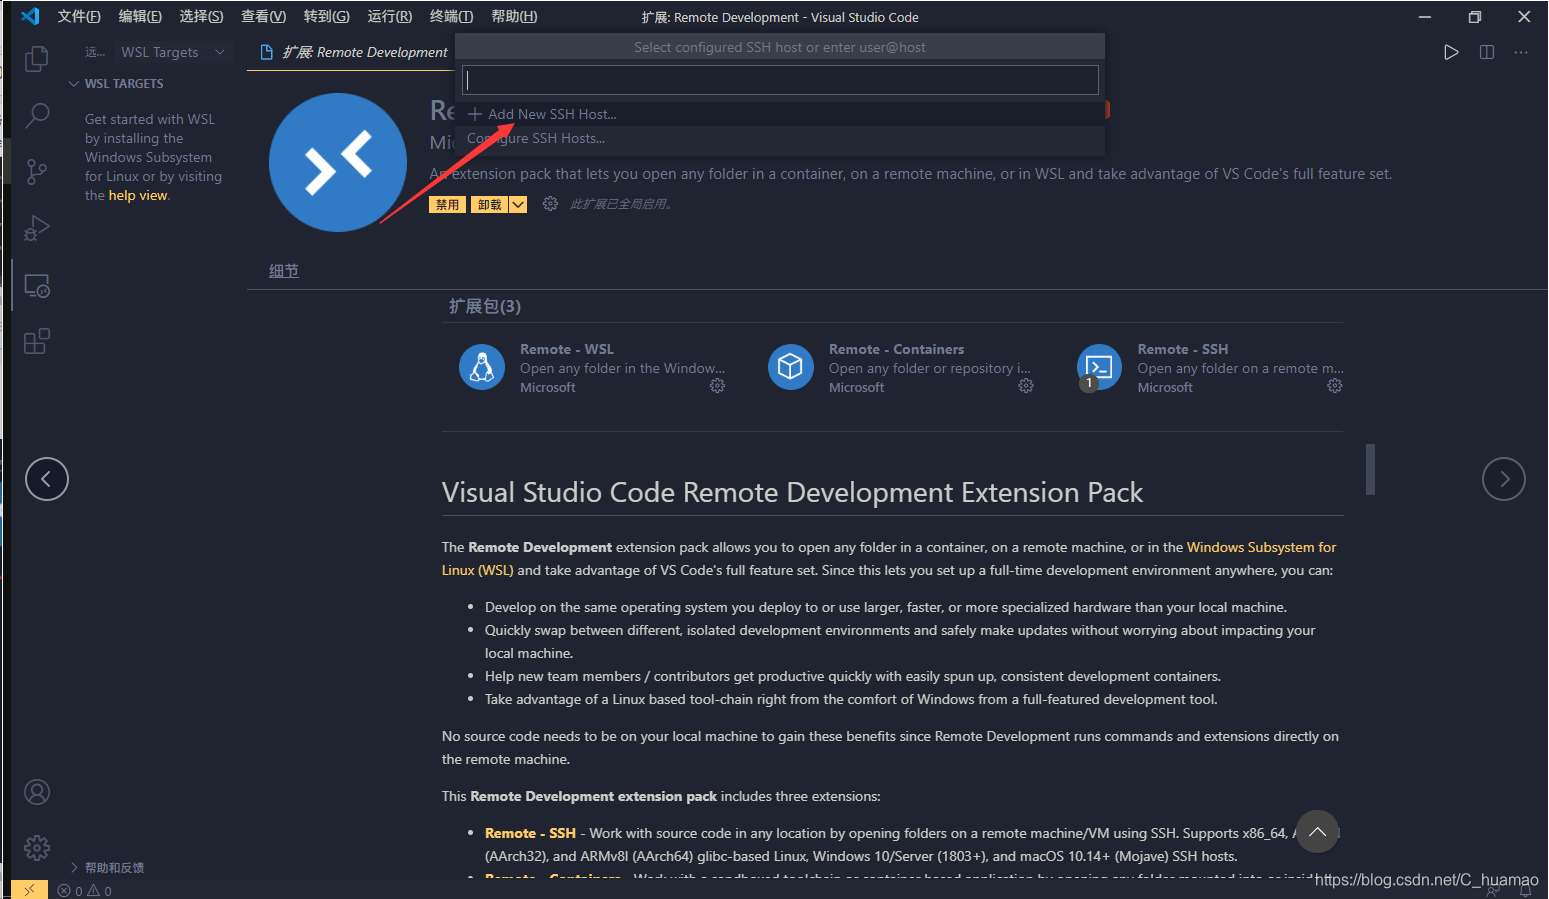Viewport: 1549px width, 899px height.
Task: Open the 终端(T) menu
Action: pyautogui.click(x=451, y=17)
